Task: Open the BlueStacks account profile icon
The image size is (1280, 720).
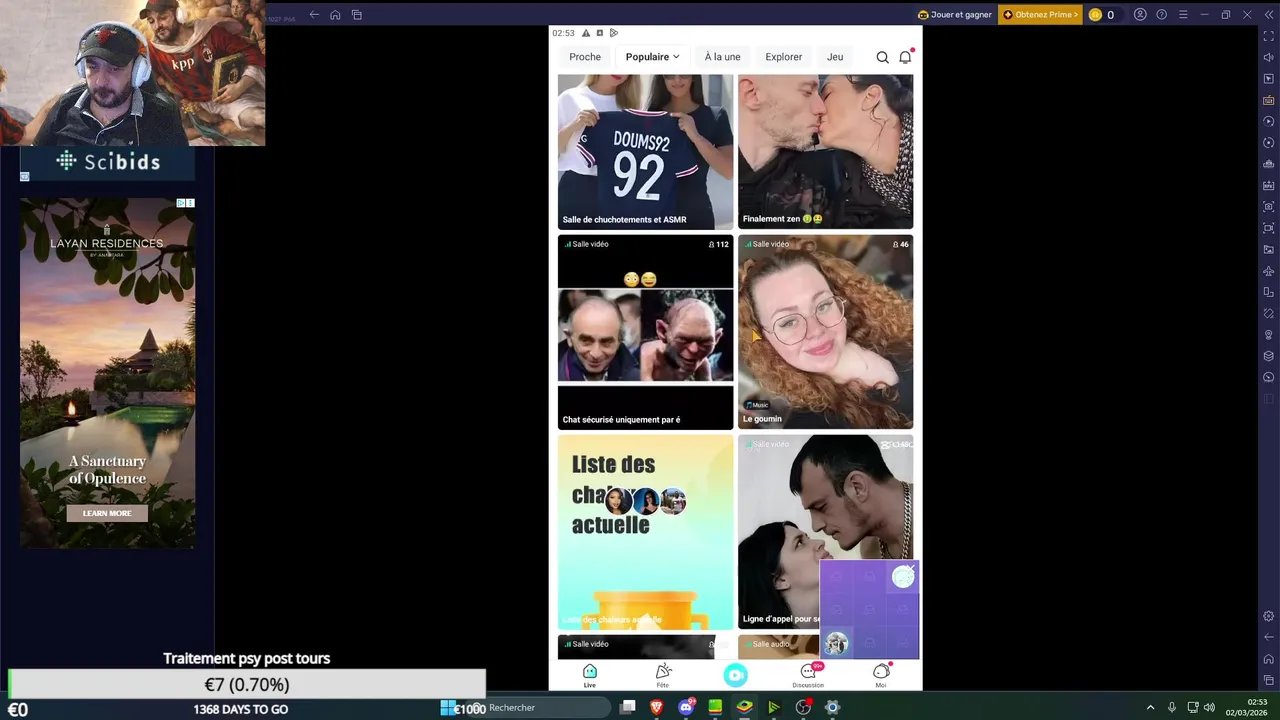Action: 1140,15
